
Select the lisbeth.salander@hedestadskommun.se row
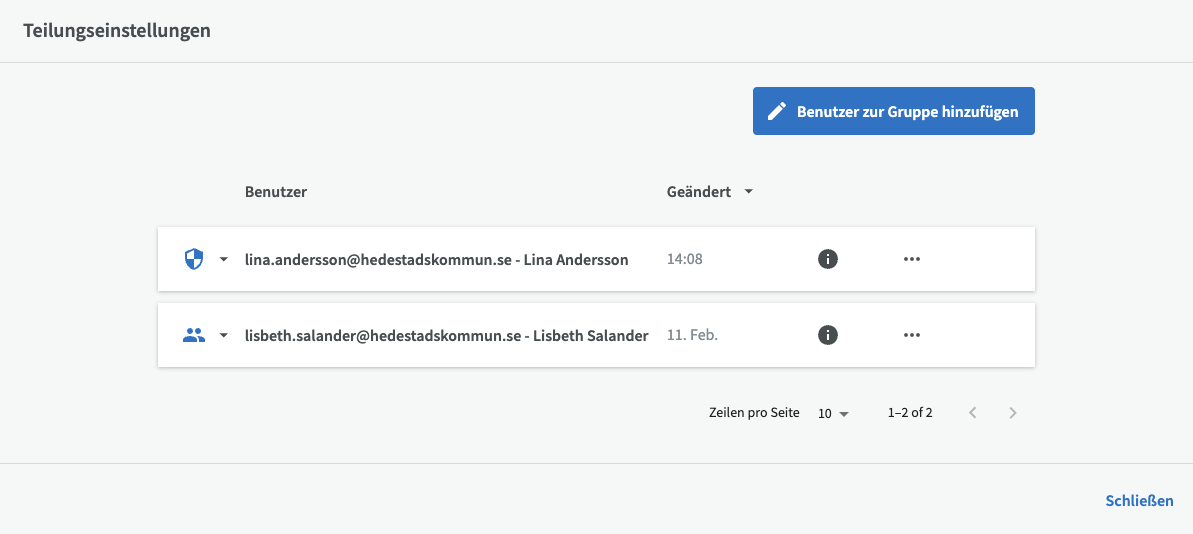[446, 336]
